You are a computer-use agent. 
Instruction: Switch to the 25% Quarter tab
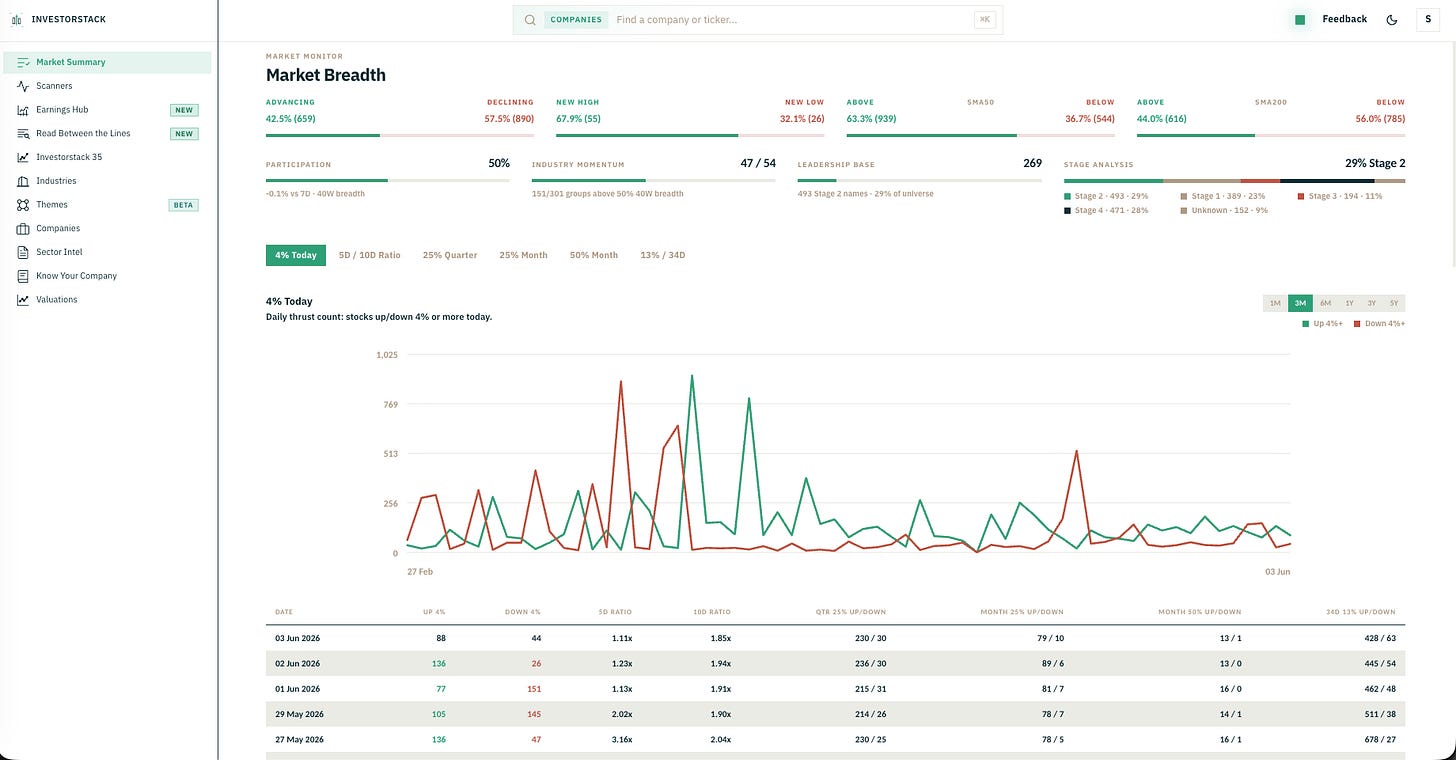click(x=450, y=255)
